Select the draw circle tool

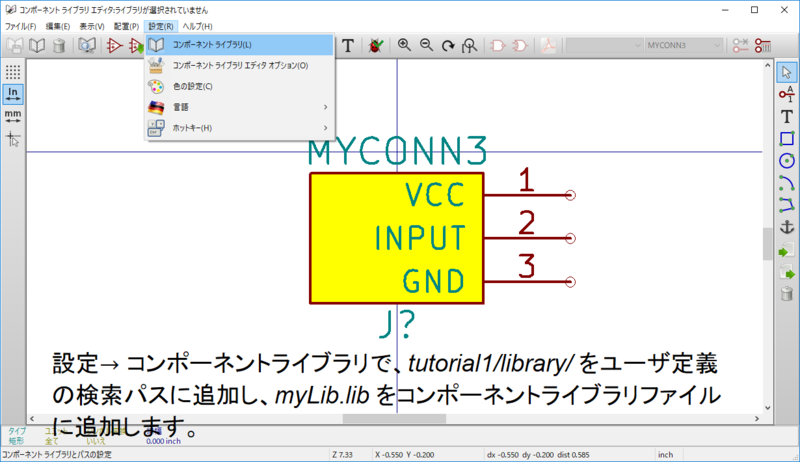pyautogui.click(x=787, y=161)
